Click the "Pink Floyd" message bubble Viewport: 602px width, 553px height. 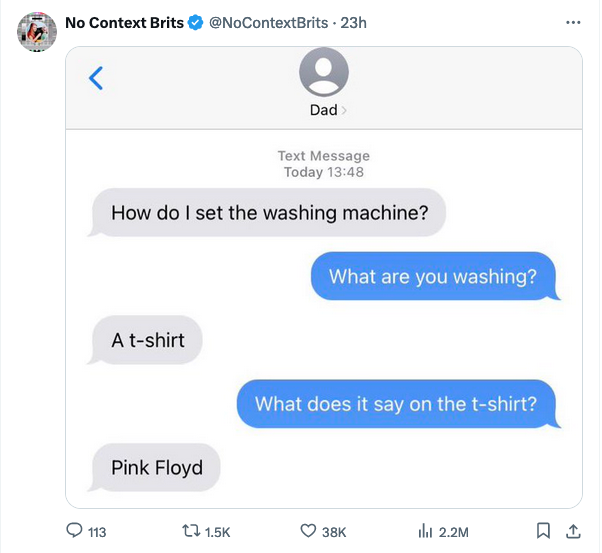[x=157, y=467]
